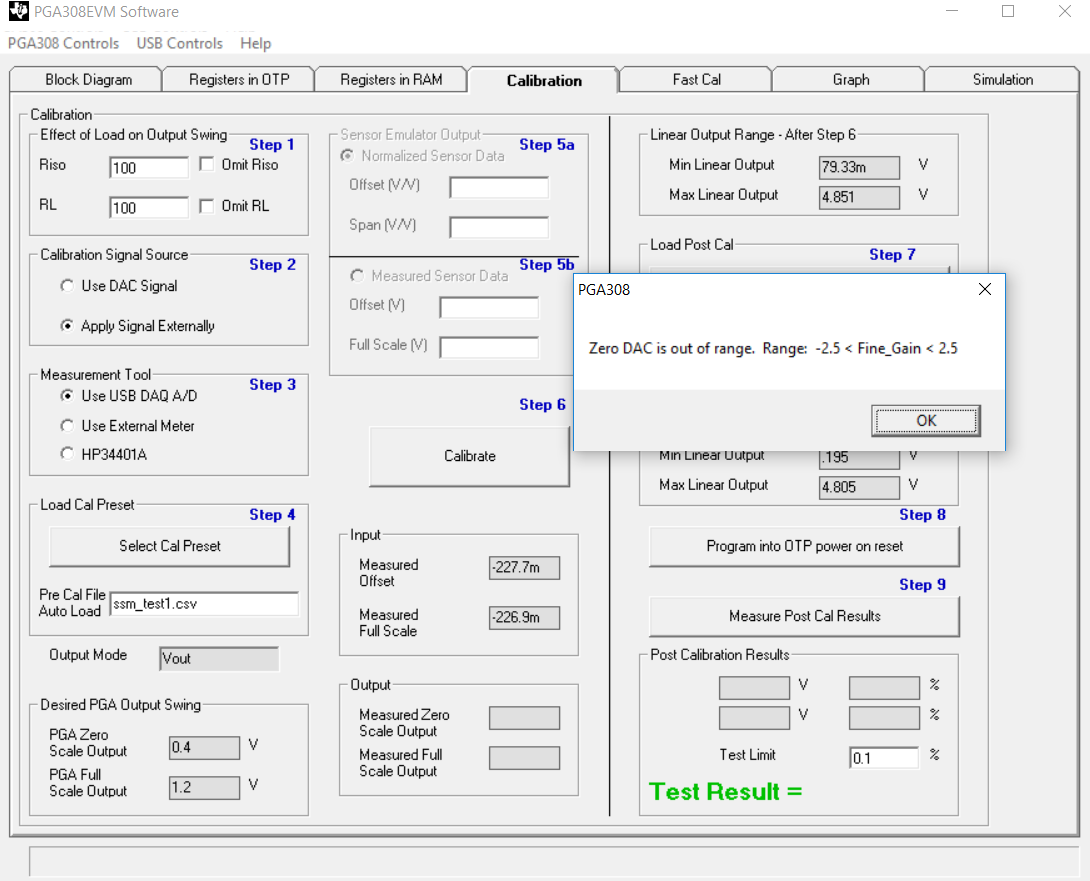Image resolution: width=1090 pixels, height=881 pixels.
Task: Click OK in the PGA308 dialog
Action: pos(926,421)
